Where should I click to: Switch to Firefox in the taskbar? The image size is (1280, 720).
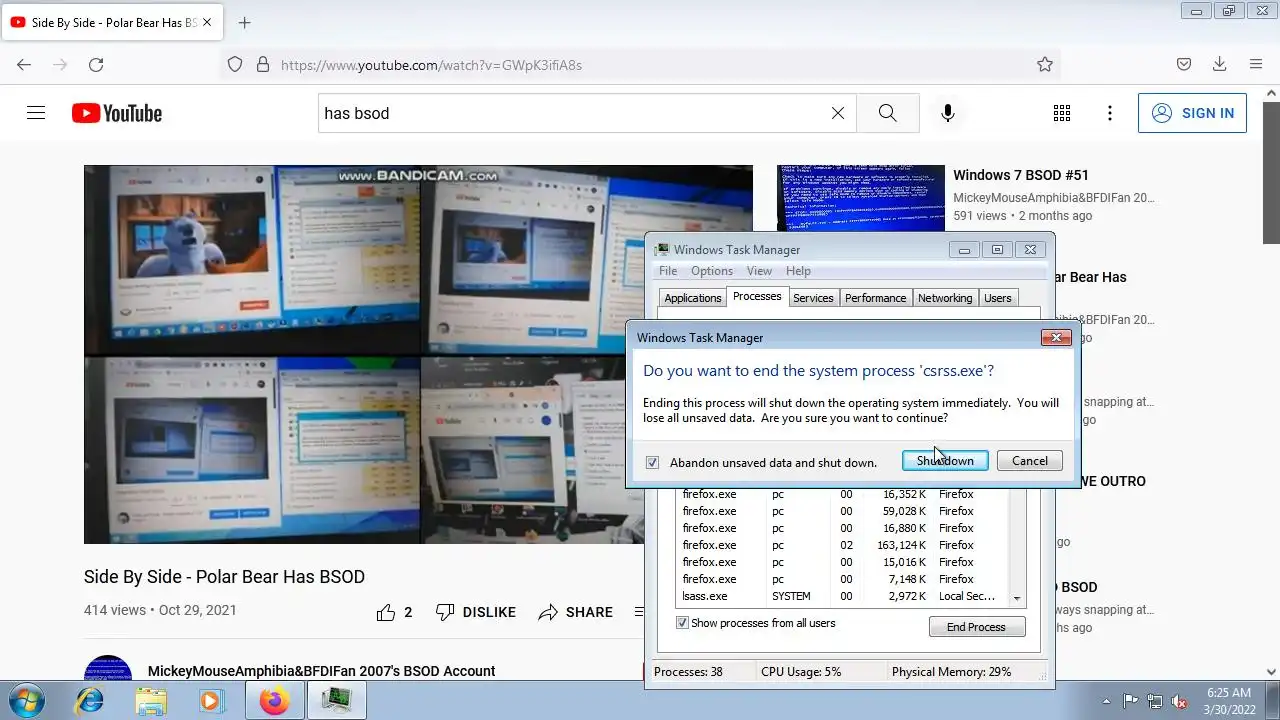coord(274,700)
